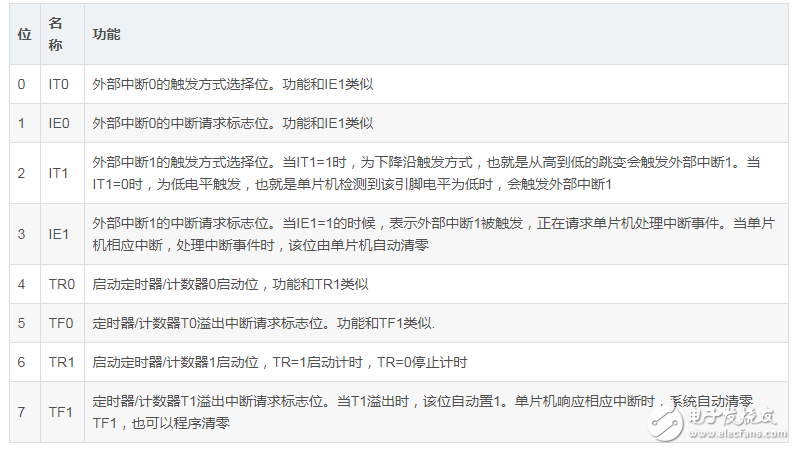Select the IE0 name cell
The width and height of the screenshot is (795, 450).
[x=59, y=123]
